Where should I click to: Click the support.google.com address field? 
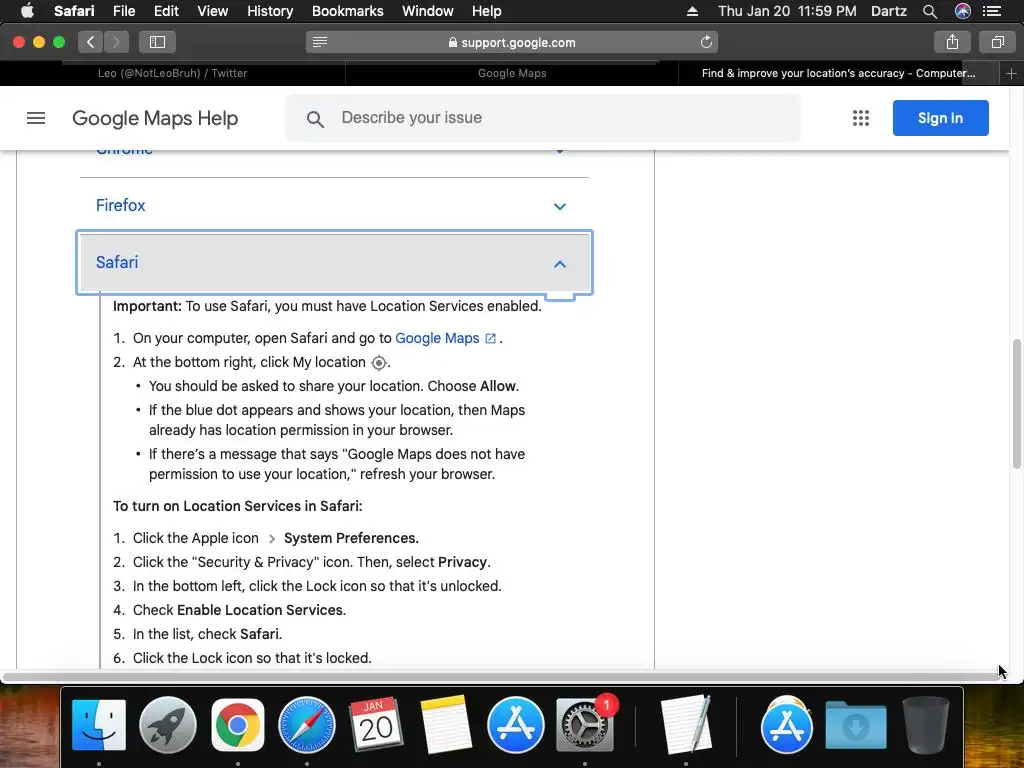(512, 42)
